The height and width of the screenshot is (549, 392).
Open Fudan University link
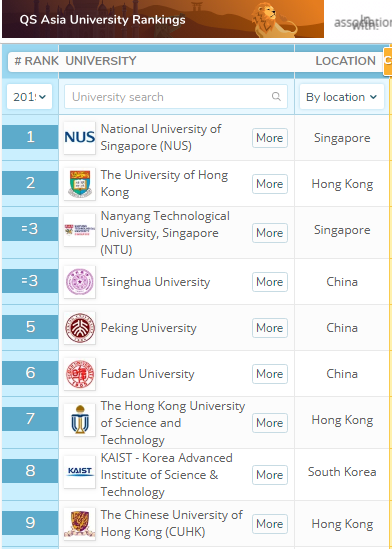(147, 374)
